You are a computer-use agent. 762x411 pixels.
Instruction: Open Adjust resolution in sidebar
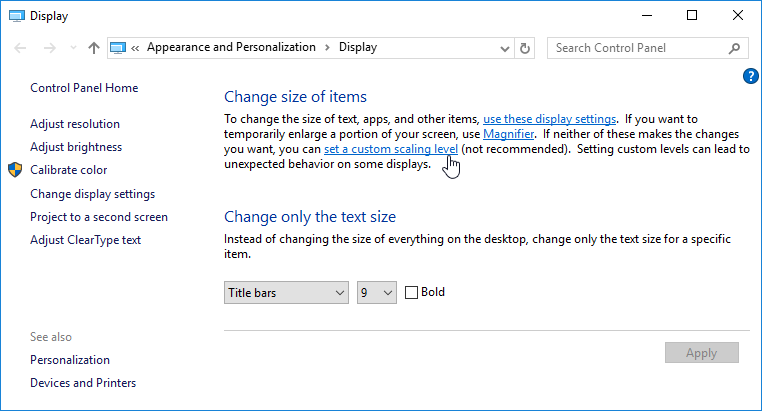[75, 124]
